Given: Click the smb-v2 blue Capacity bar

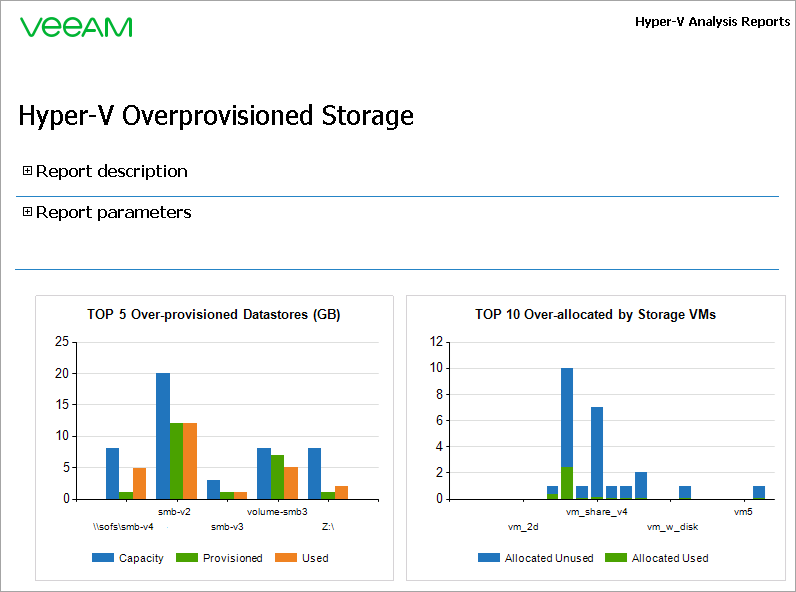Looking at the screenshot, I should 163,436.
